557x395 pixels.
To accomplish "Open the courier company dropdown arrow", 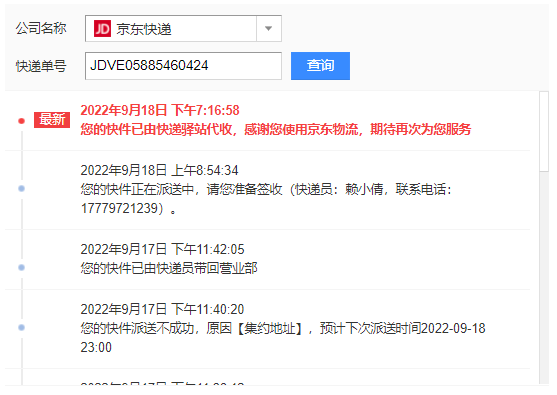I will click(269, 28).
